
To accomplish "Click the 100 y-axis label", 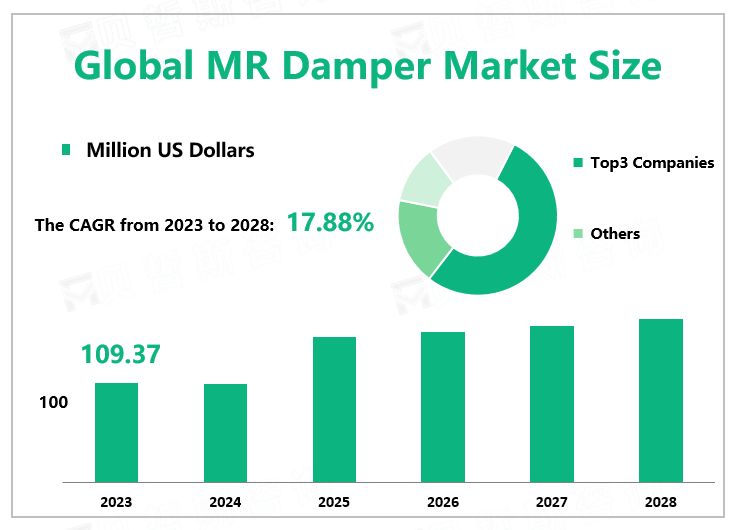I will click(x=53, y=402).
